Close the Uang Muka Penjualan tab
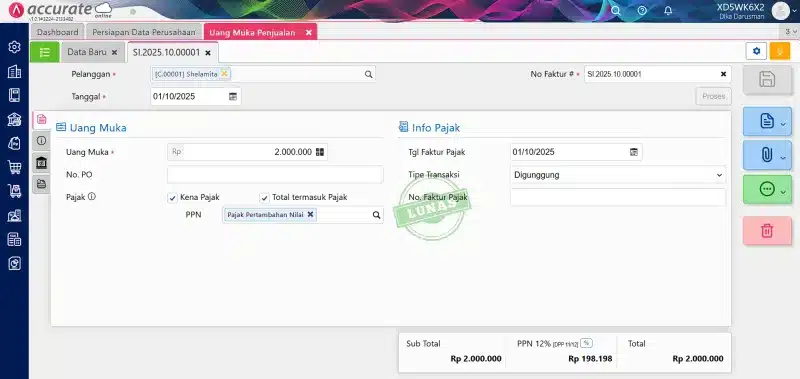The image size is (800, 379). pyautogui.click(x=308, y=32)
